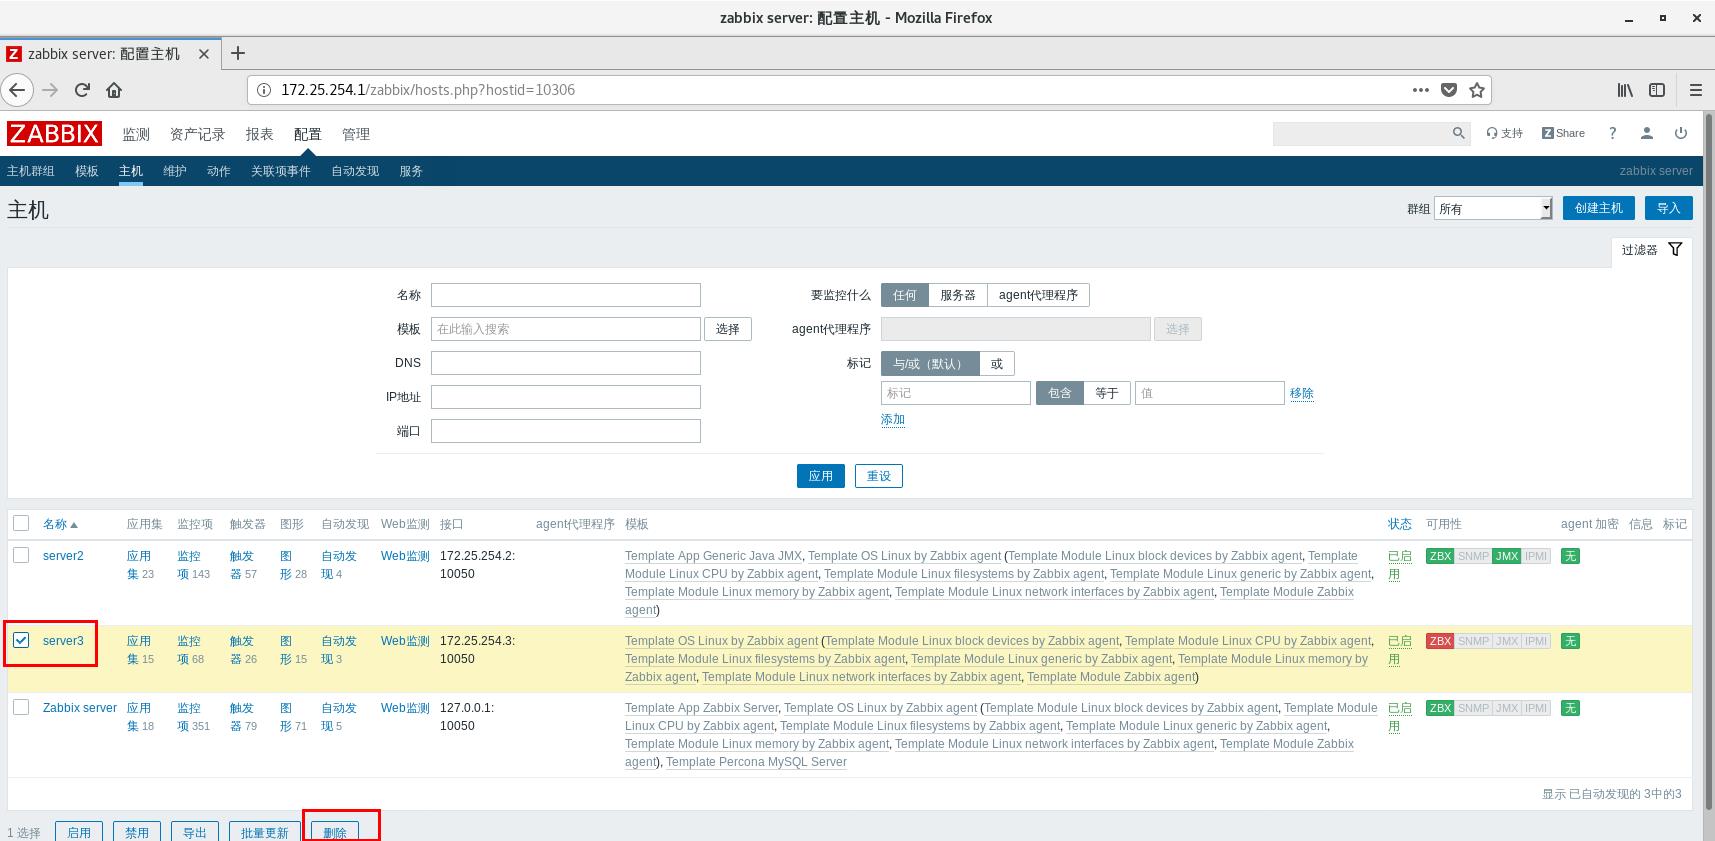The image size is (1715, 841).
Task: Switch to the 自动发现 submenu
Action: coord(355,171)
